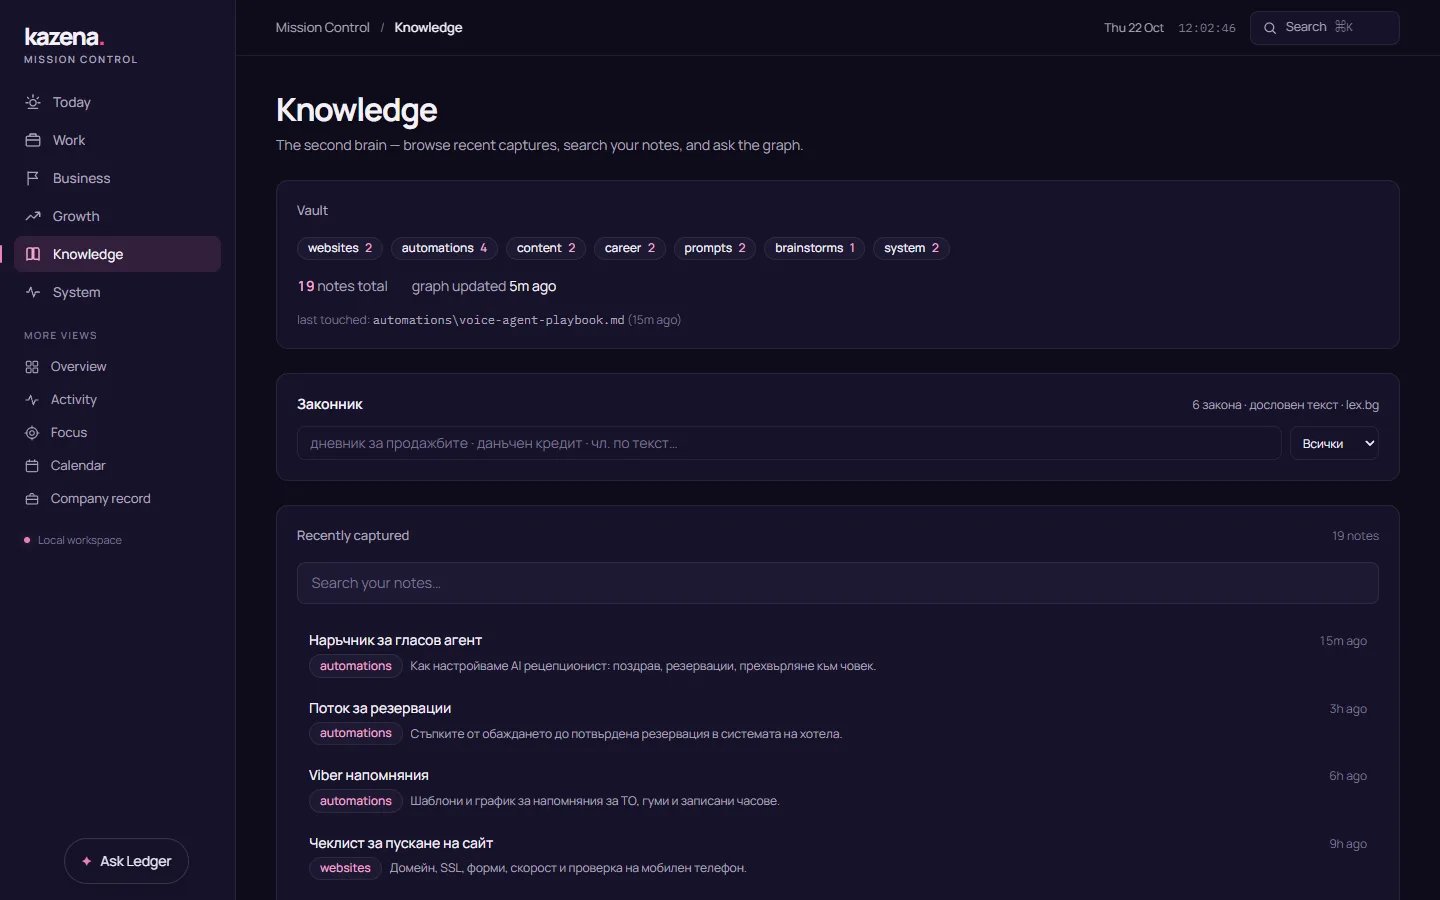The height and width of the screenshot is (900, 1440).
Task: Filter vault by content tag
Action: (546, 248)
